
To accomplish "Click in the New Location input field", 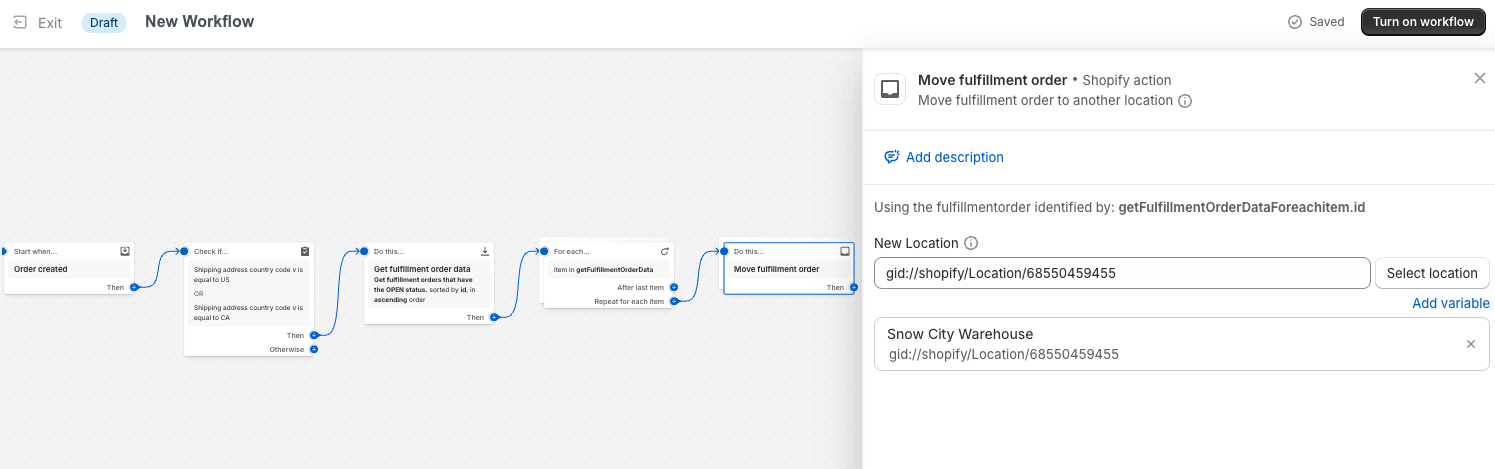I will pos(1122,273).
